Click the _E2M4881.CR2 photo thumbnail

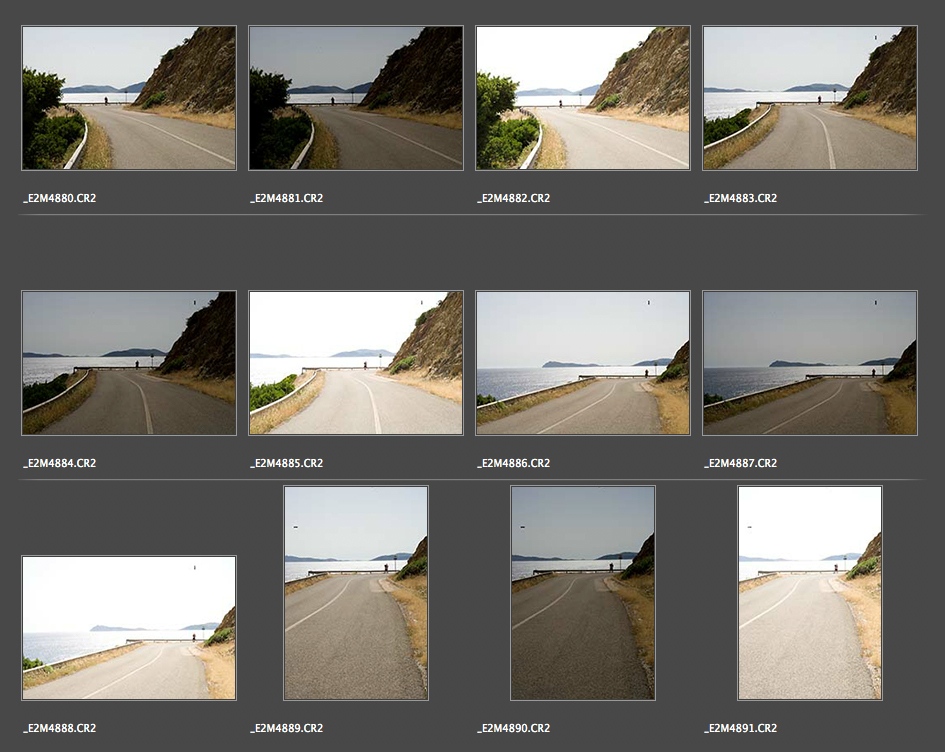(x=356, y=98)
